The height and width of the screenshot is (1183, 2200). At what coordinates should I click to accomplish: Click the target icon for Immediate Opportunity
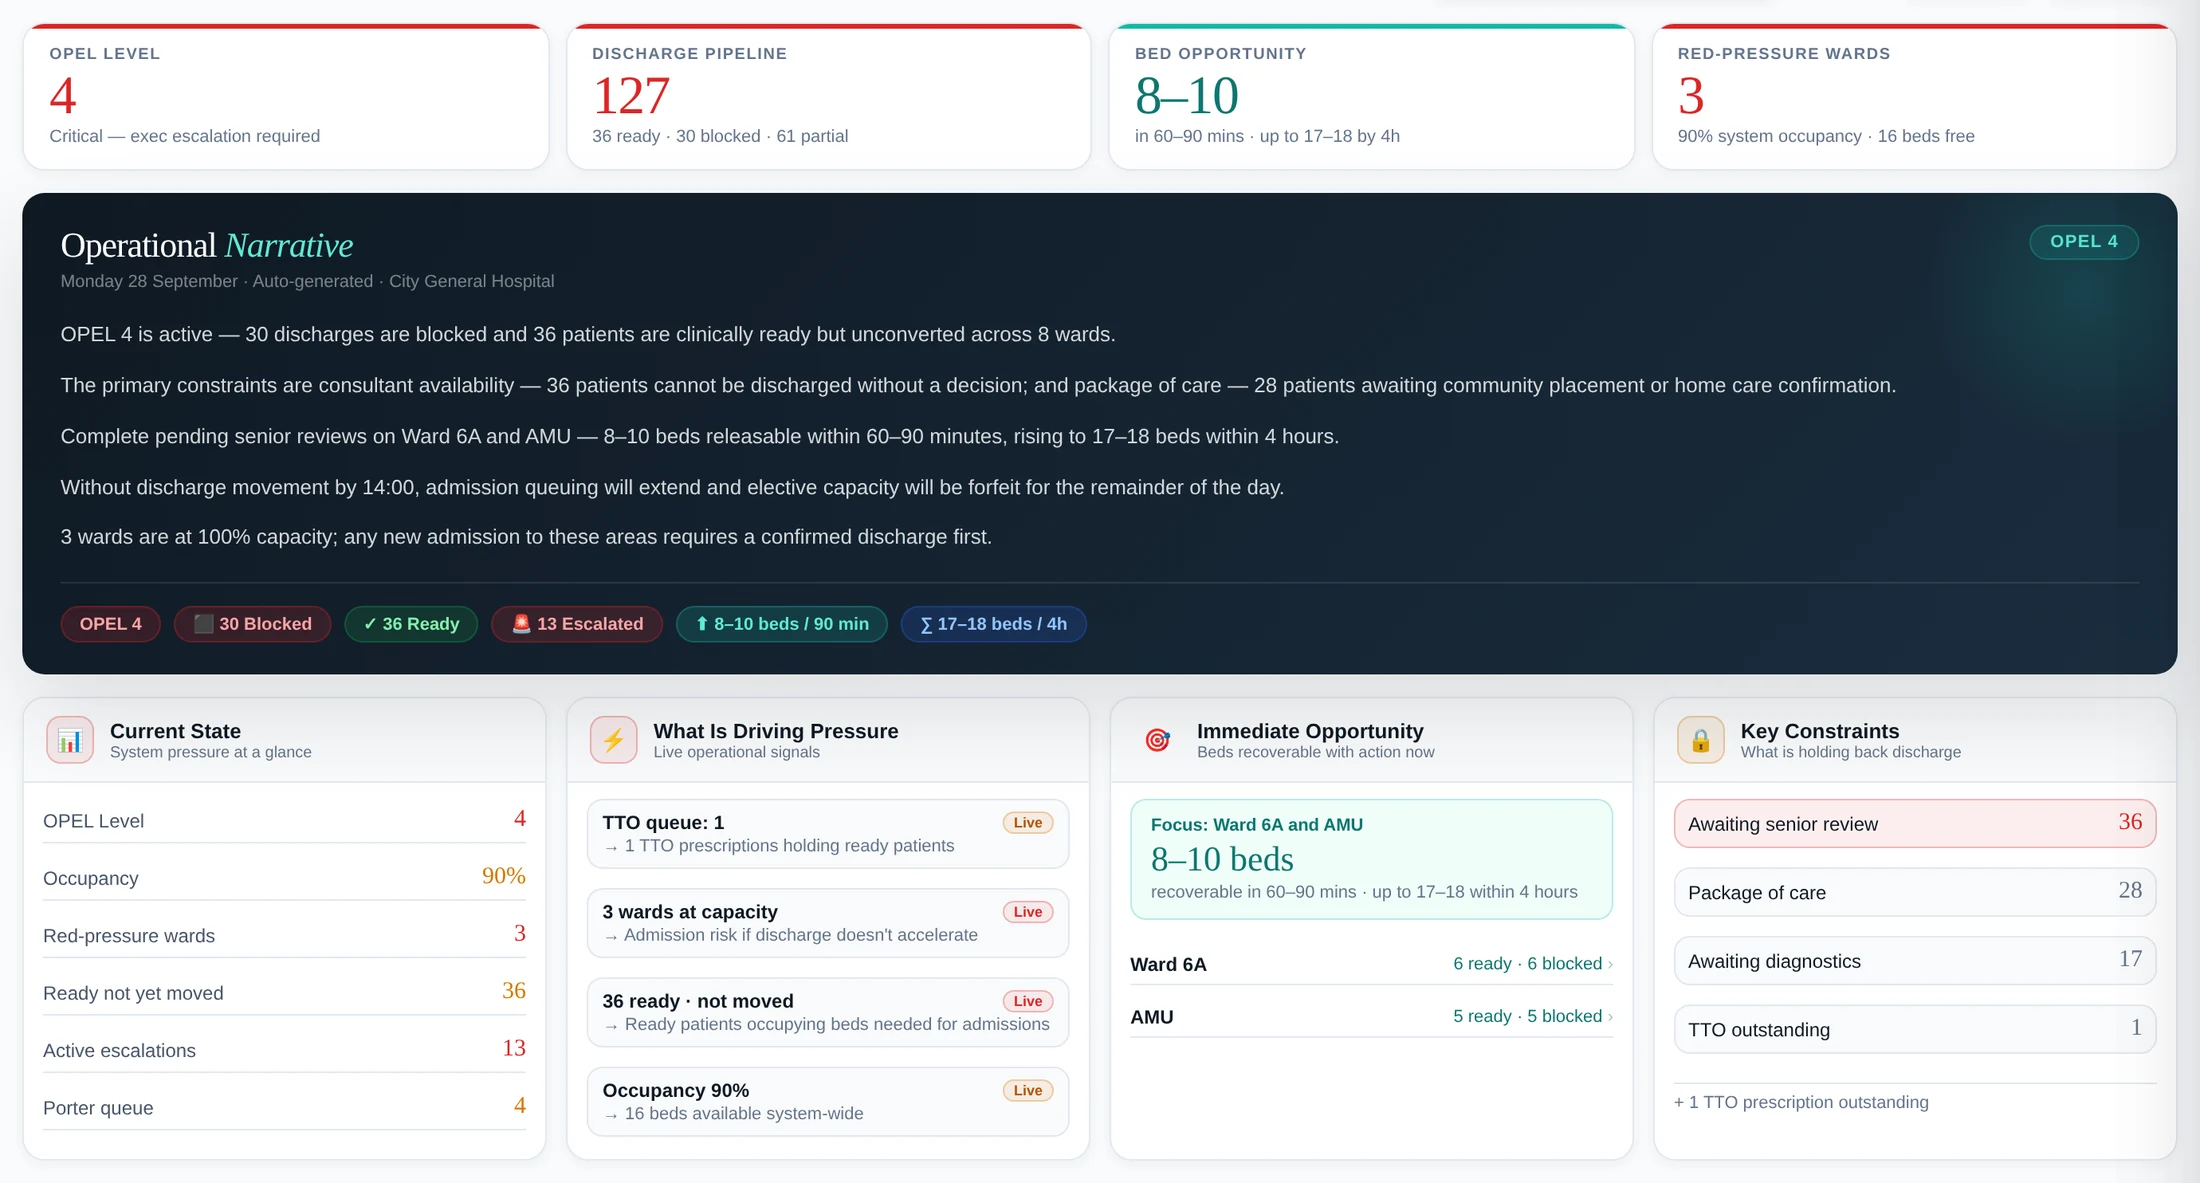tap(1157, 740)
